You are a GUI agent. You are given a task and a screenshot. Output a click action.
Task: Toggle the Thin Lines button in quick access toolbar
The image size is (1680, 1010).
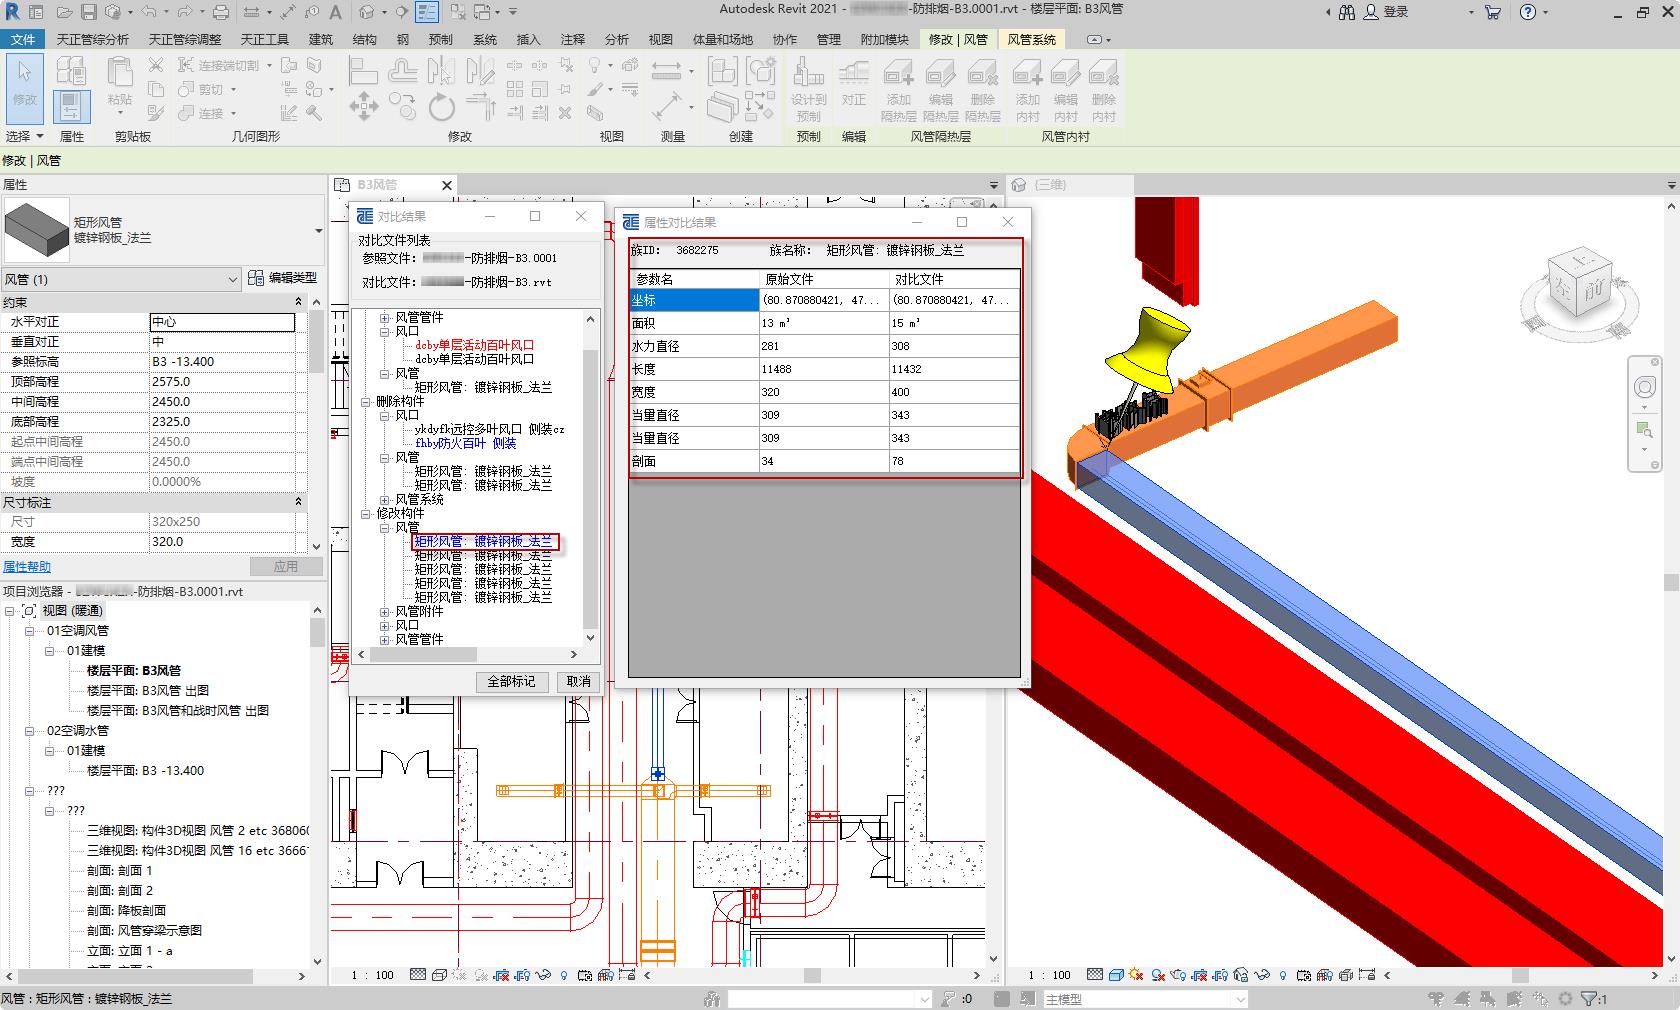(427, 12)
